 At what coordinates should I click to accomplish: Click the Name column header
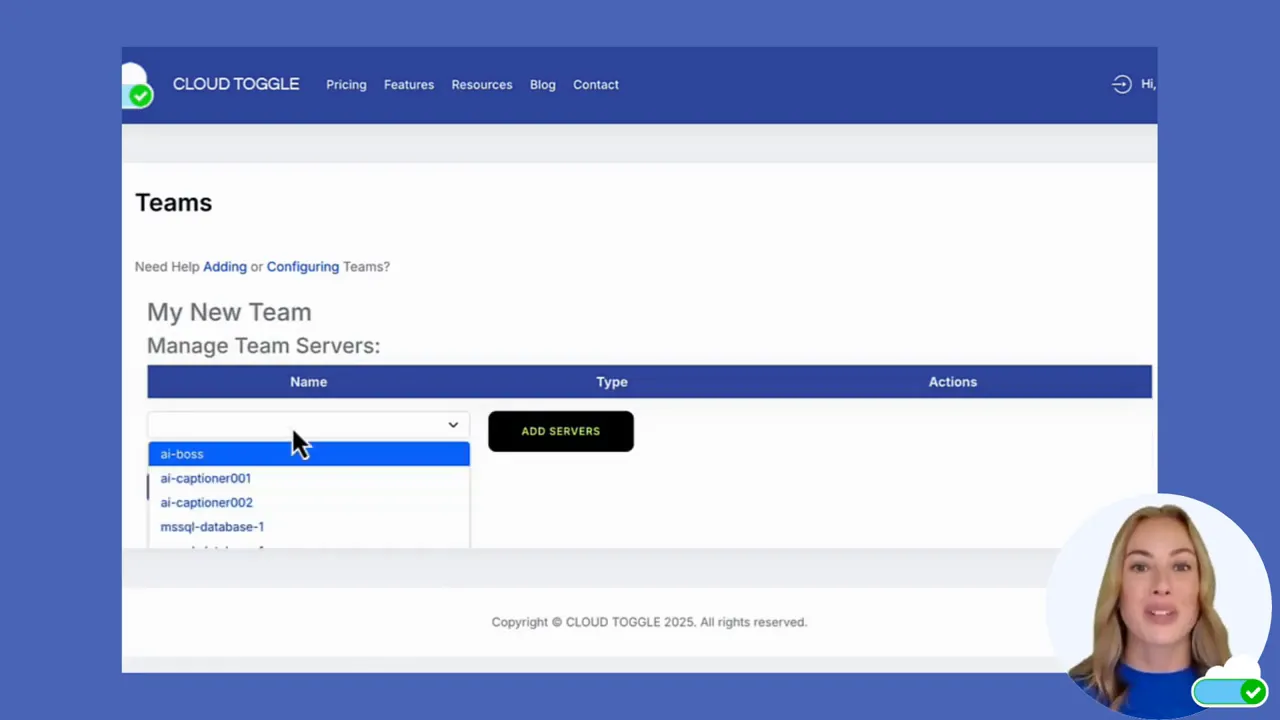[x=308, y=381]
